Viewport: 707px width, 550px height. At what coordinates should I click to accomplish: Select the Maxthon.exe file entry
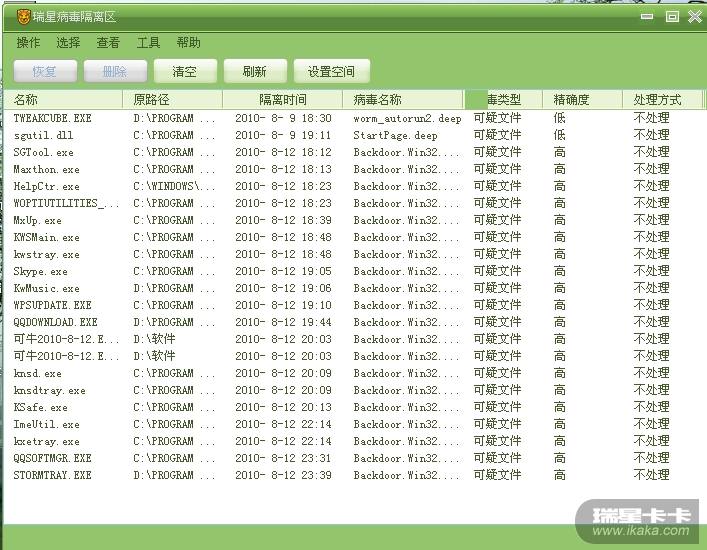click(46, 170)
